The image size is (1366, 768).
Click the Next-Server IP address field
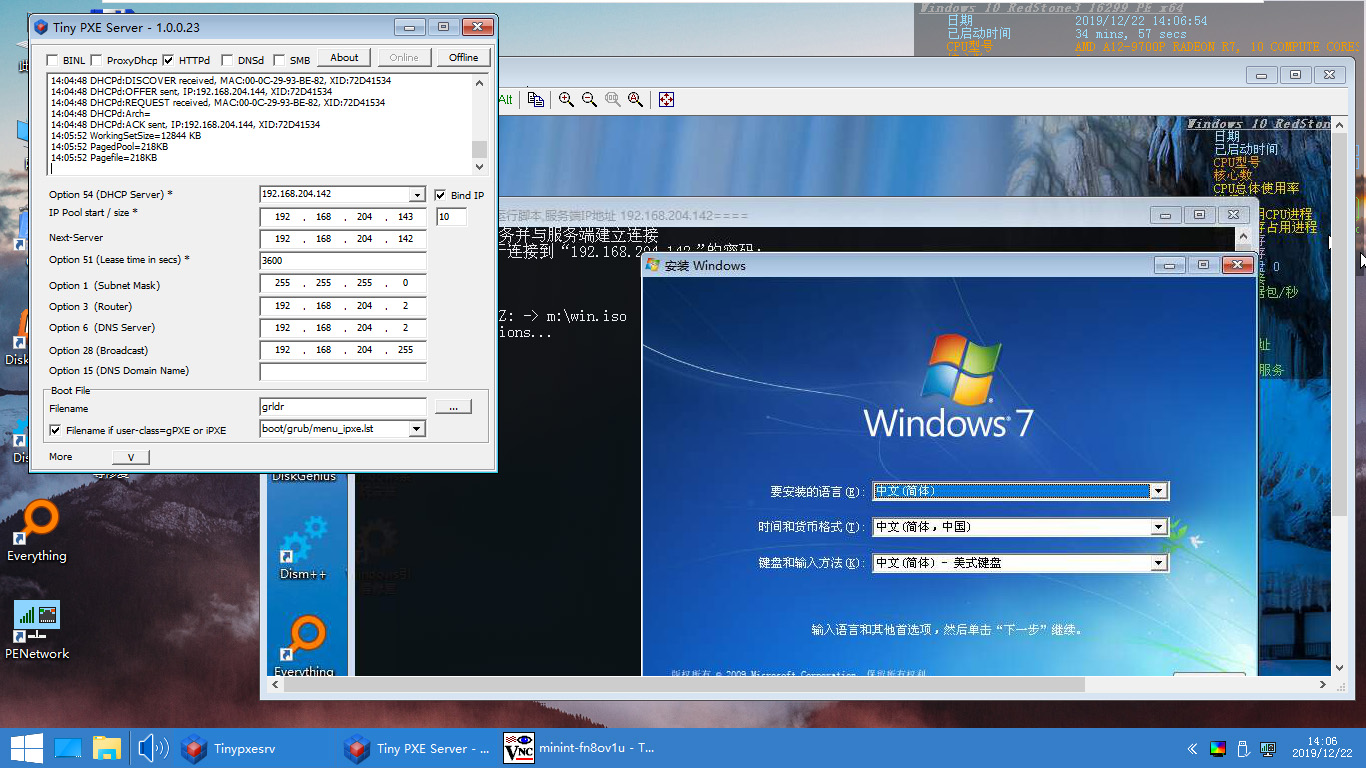point(343,239)
